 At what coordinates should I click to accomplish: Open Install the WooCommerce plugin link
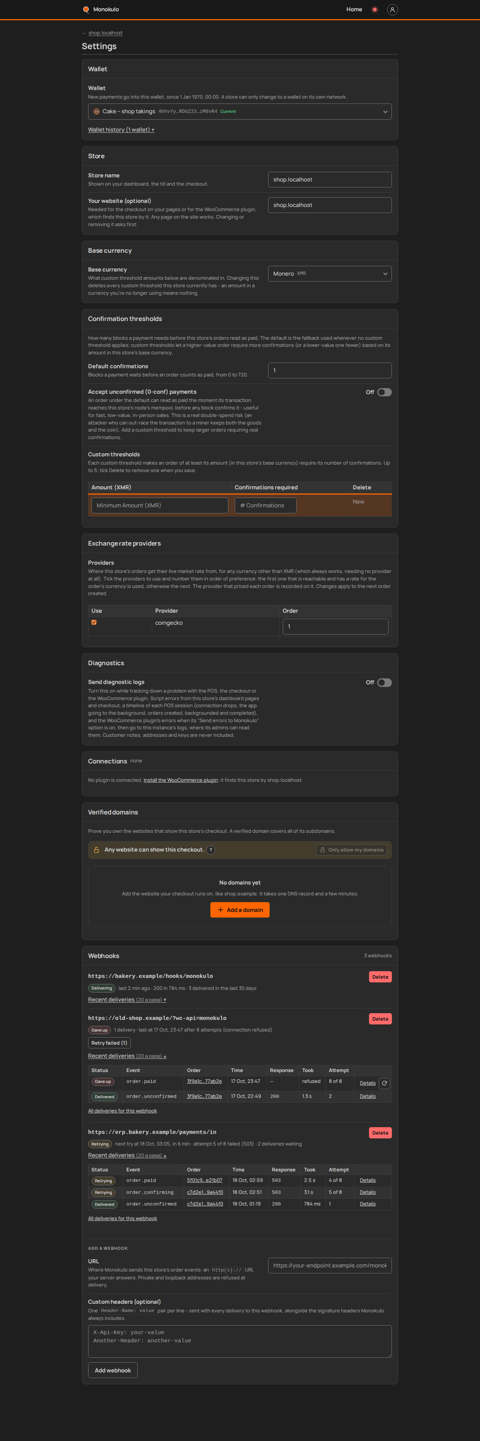[x=181, y=780]
